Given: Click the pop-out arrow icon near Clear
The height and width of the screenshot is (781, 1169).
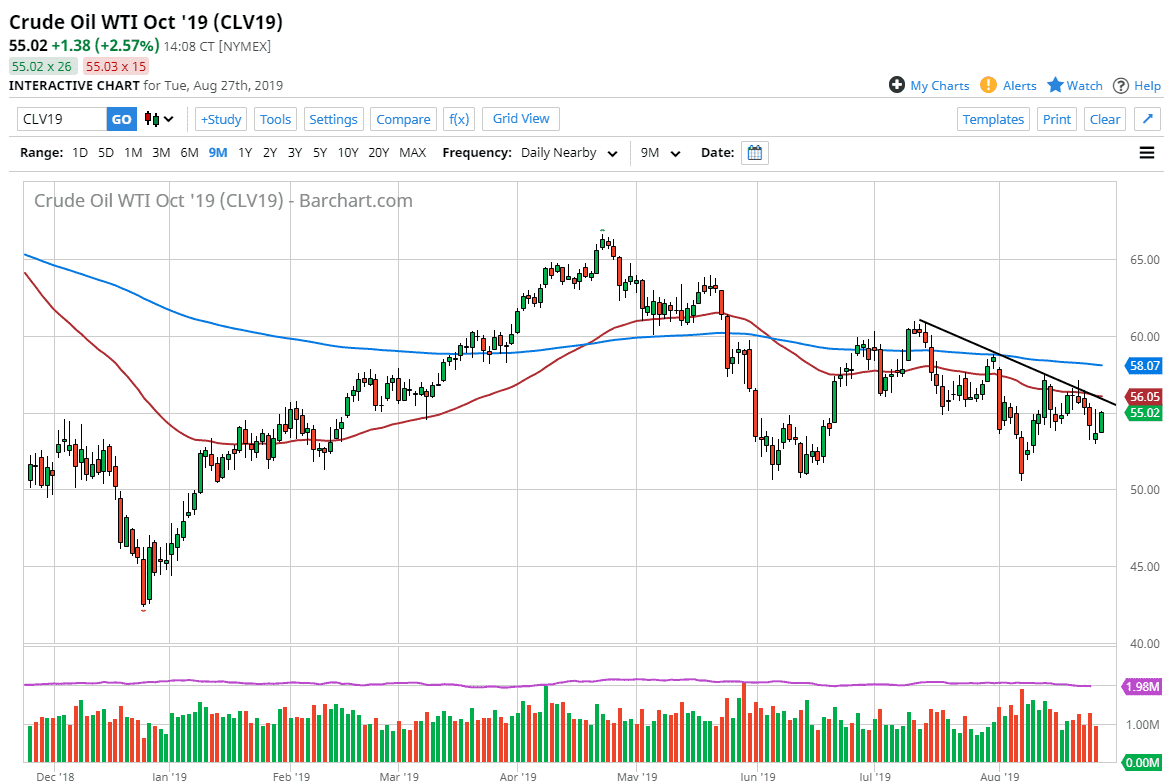Looking at the screenshot, I should pyautogui.click(x=1147, y=118).
